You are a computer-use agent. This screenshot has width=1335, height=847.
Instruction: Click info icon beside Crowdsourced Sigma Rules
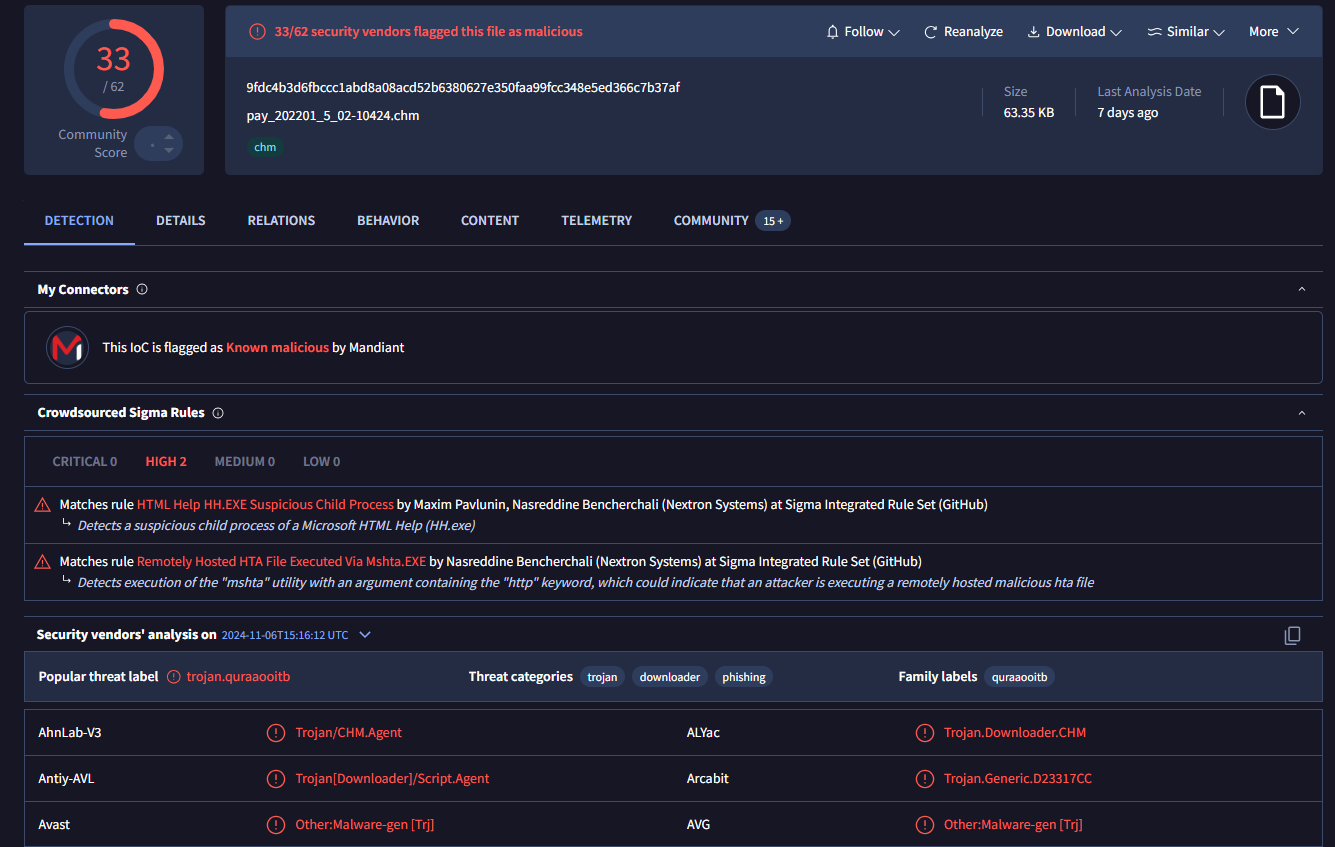point(218,413)
